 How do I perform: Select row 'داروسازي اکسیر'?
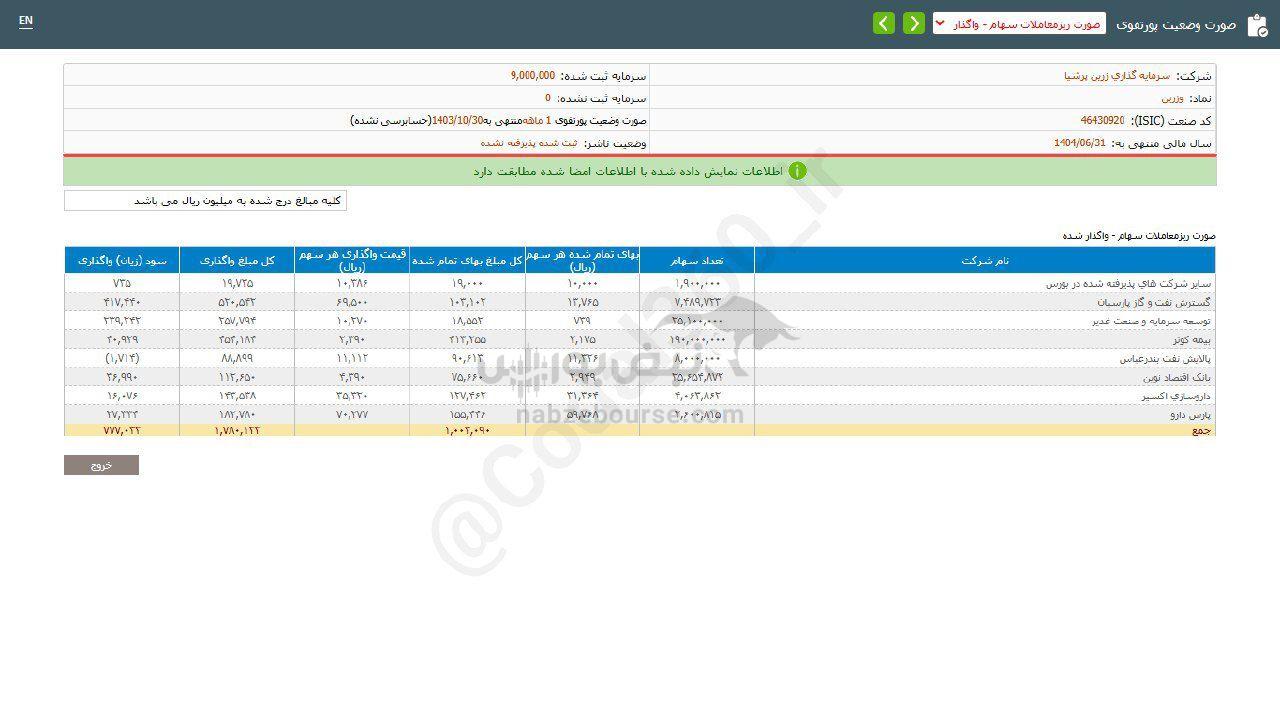(x=640, y=396)
